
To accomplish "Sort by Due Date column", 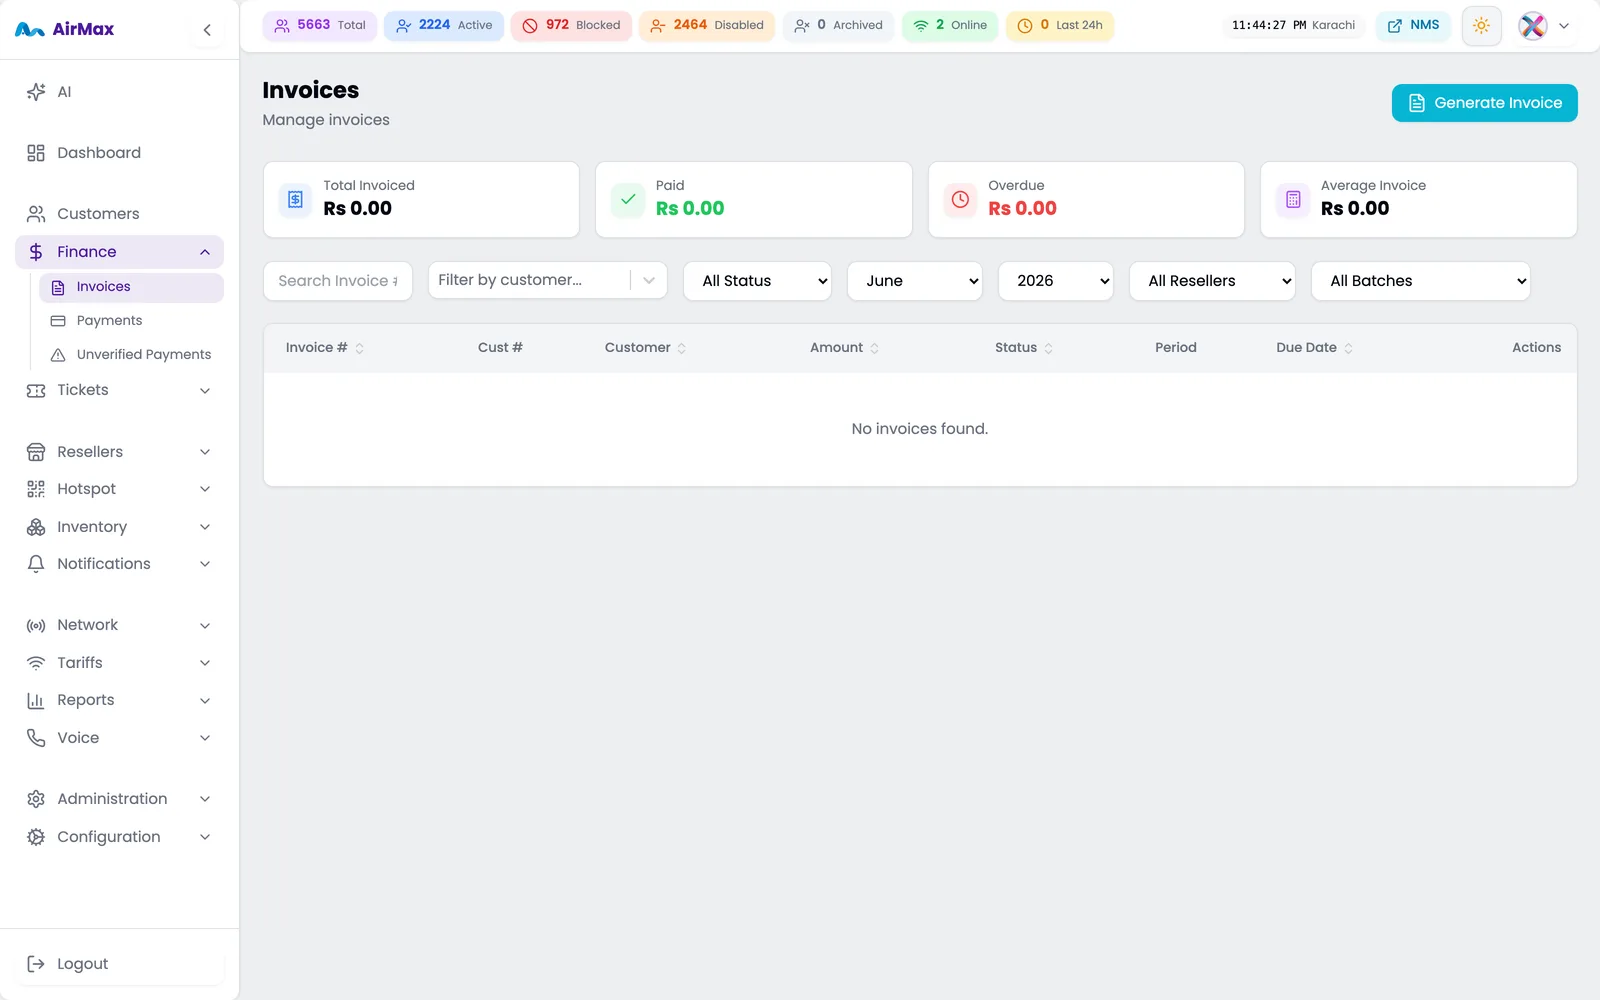I will tap(1314, 348).
